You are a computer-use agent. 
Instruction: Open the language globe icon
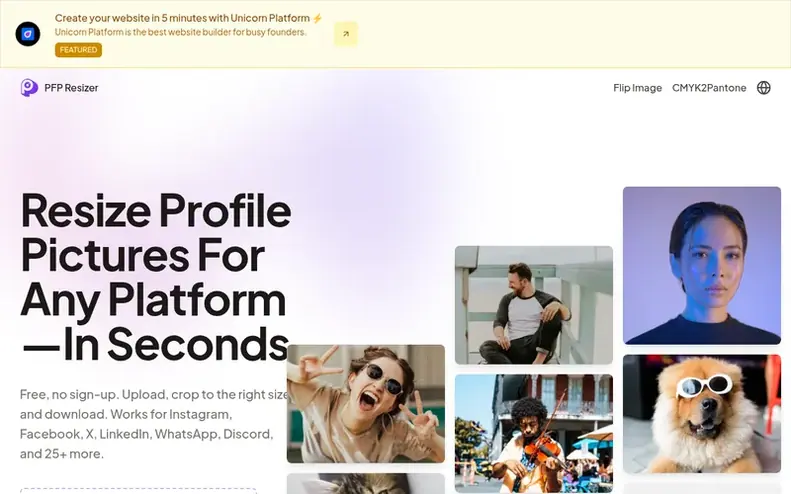(764, 88)
